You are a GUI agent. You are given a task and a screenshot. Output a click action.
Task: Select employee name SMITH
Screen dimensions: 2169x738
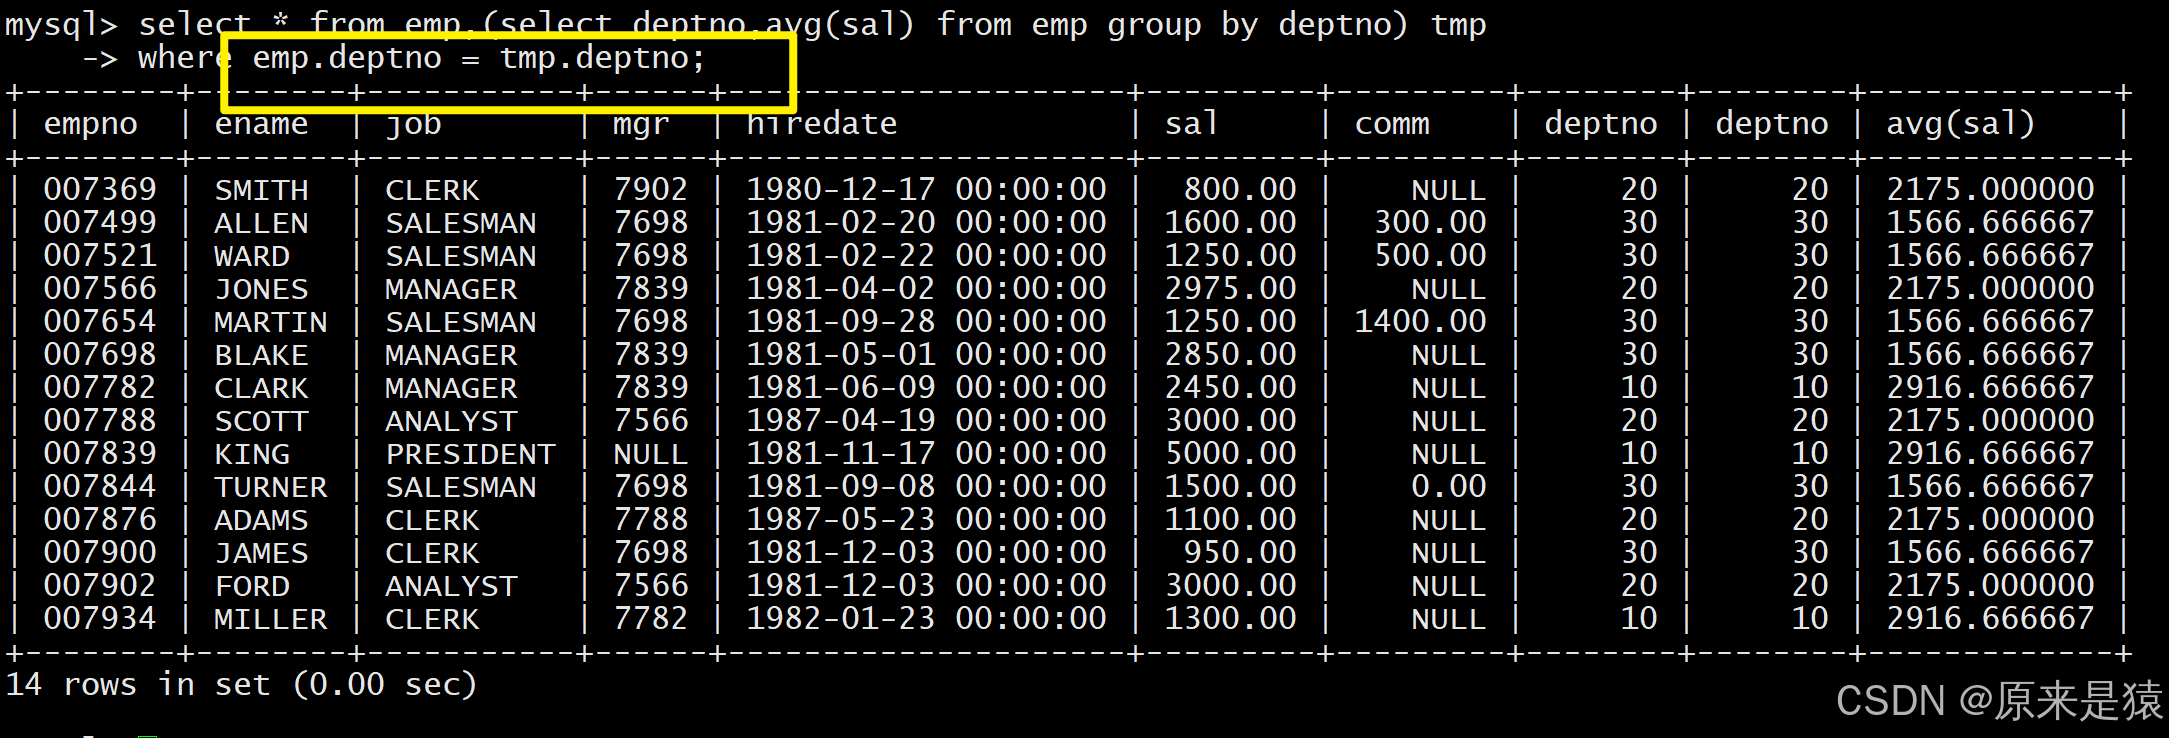[x=261, y=190]
